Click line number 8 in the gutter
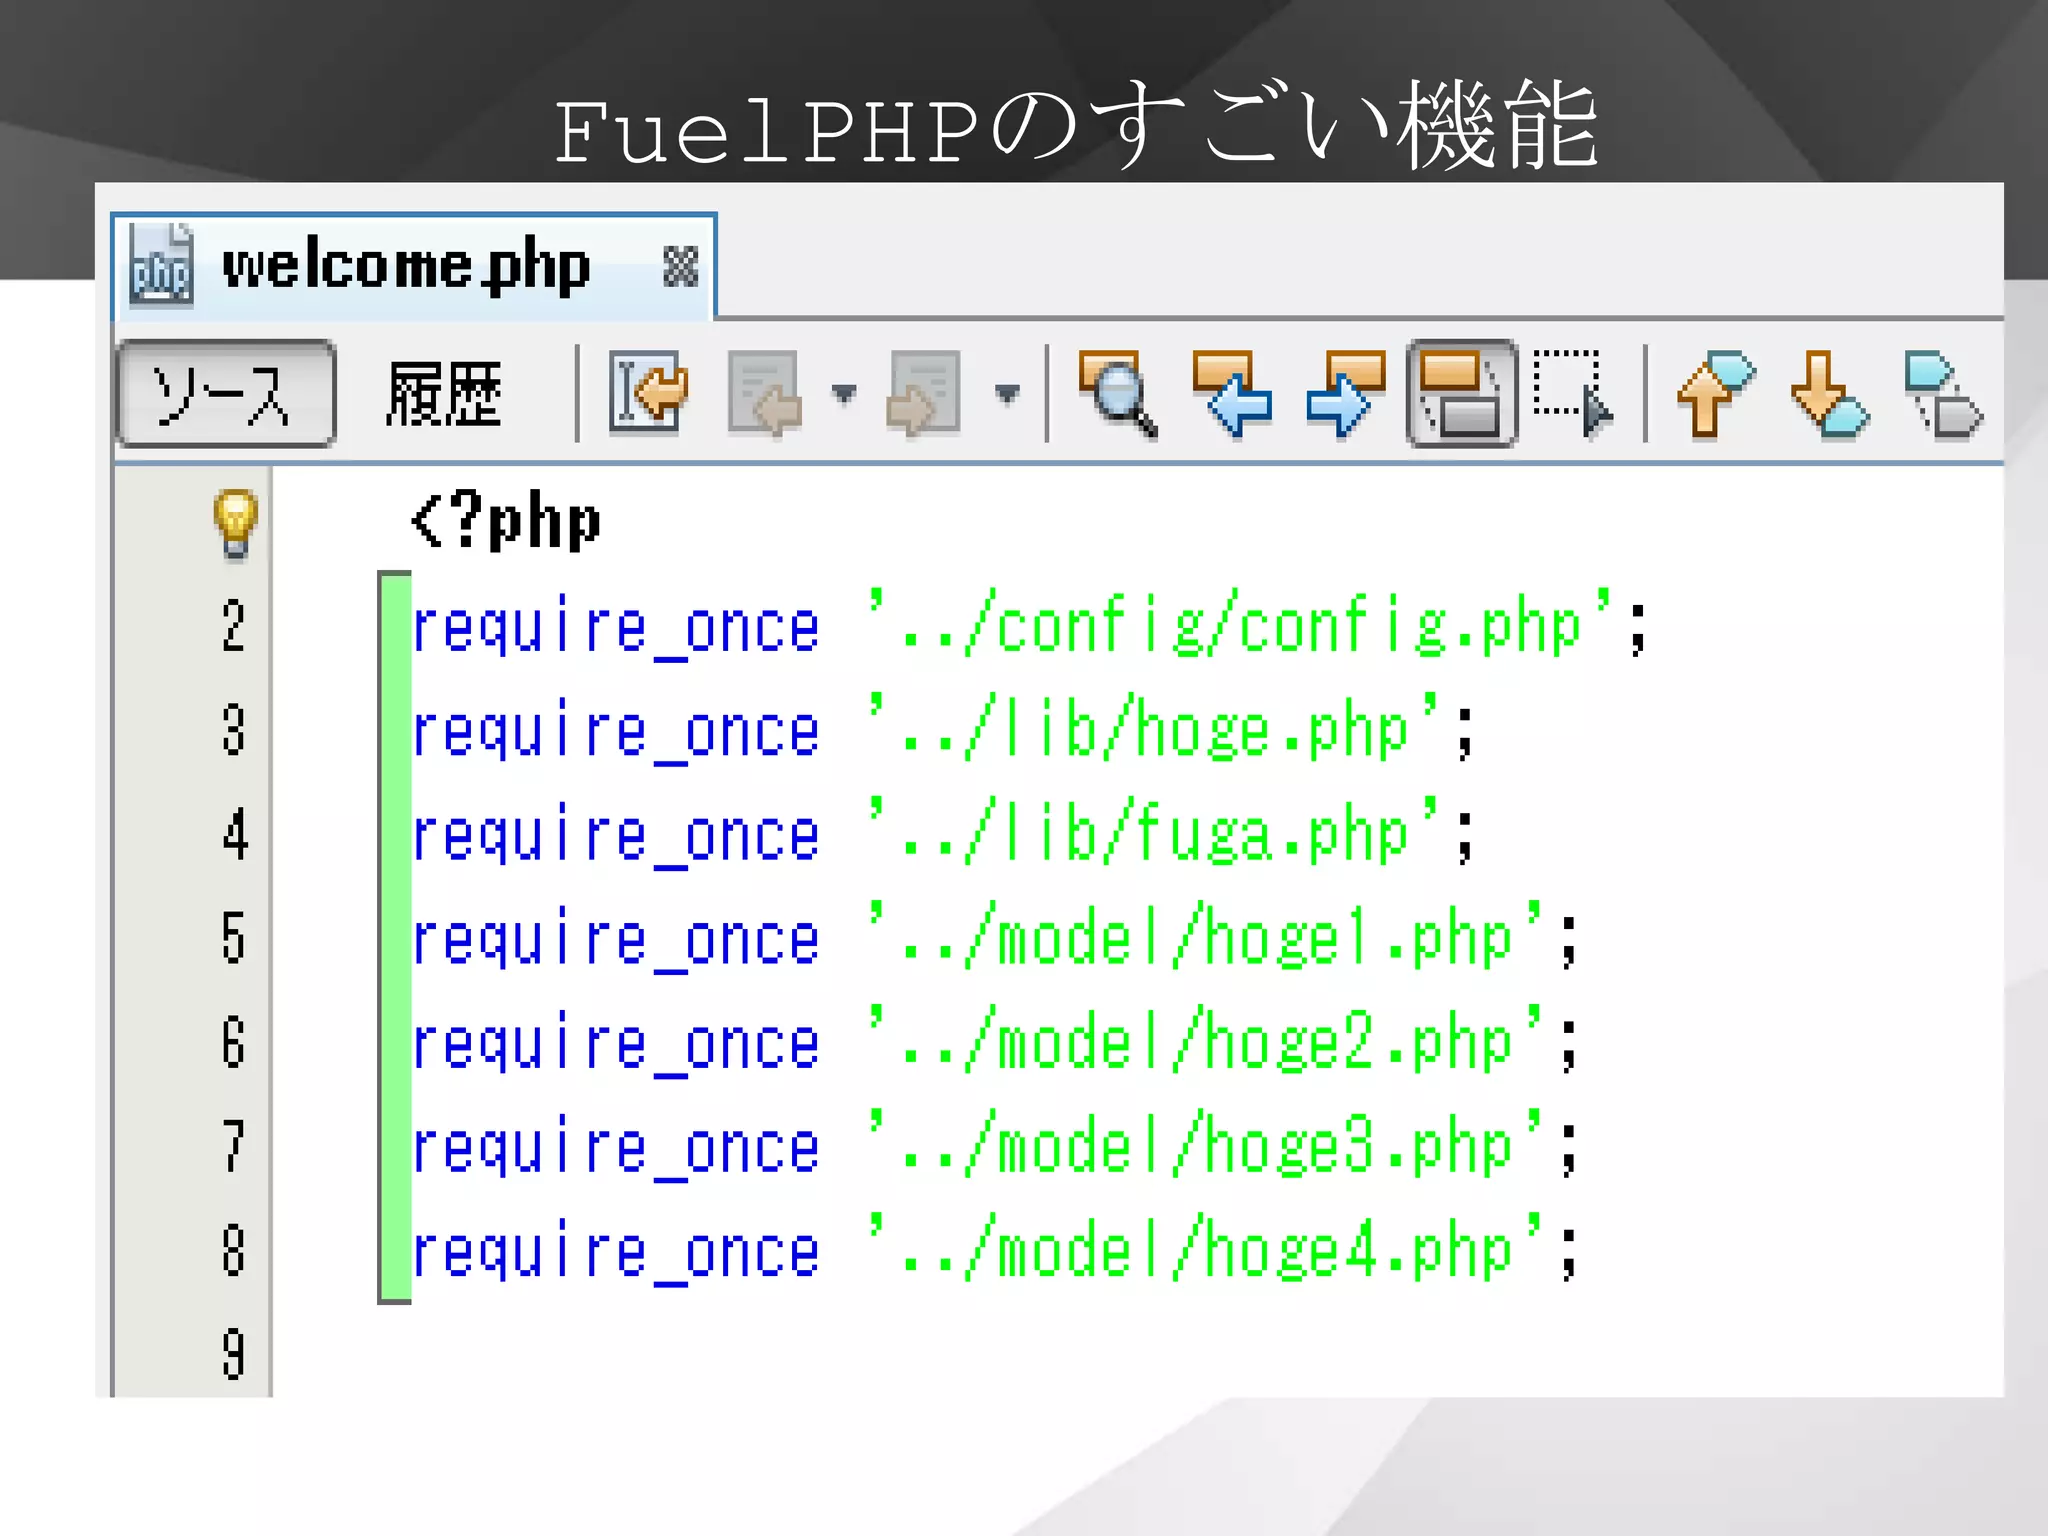2048x1536 pixels. coord(233,1251)
